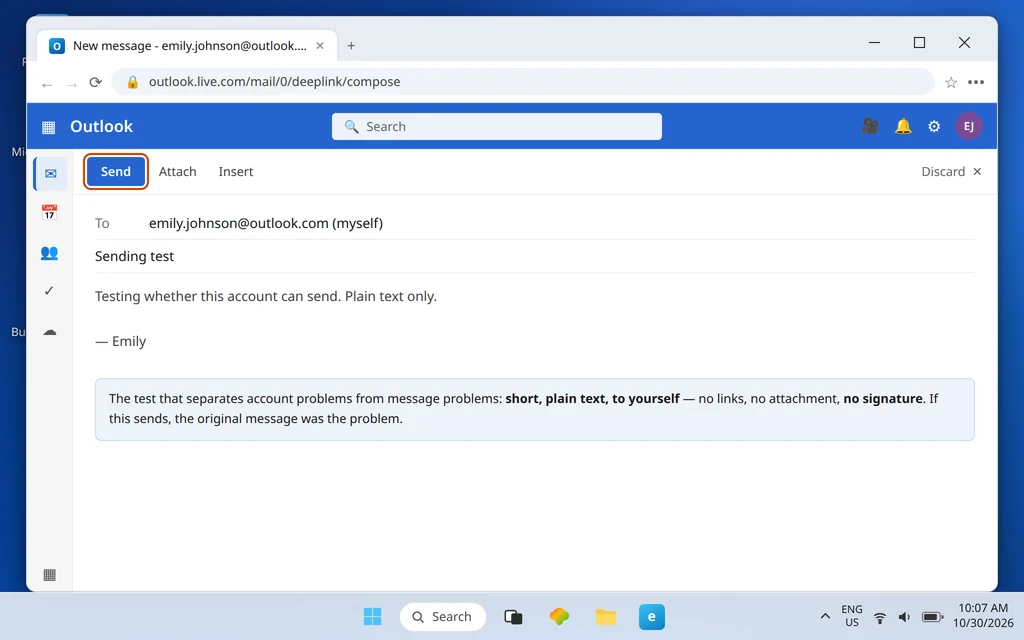Discard the draft message
The image size is (1024, 640).
point(943,171)
